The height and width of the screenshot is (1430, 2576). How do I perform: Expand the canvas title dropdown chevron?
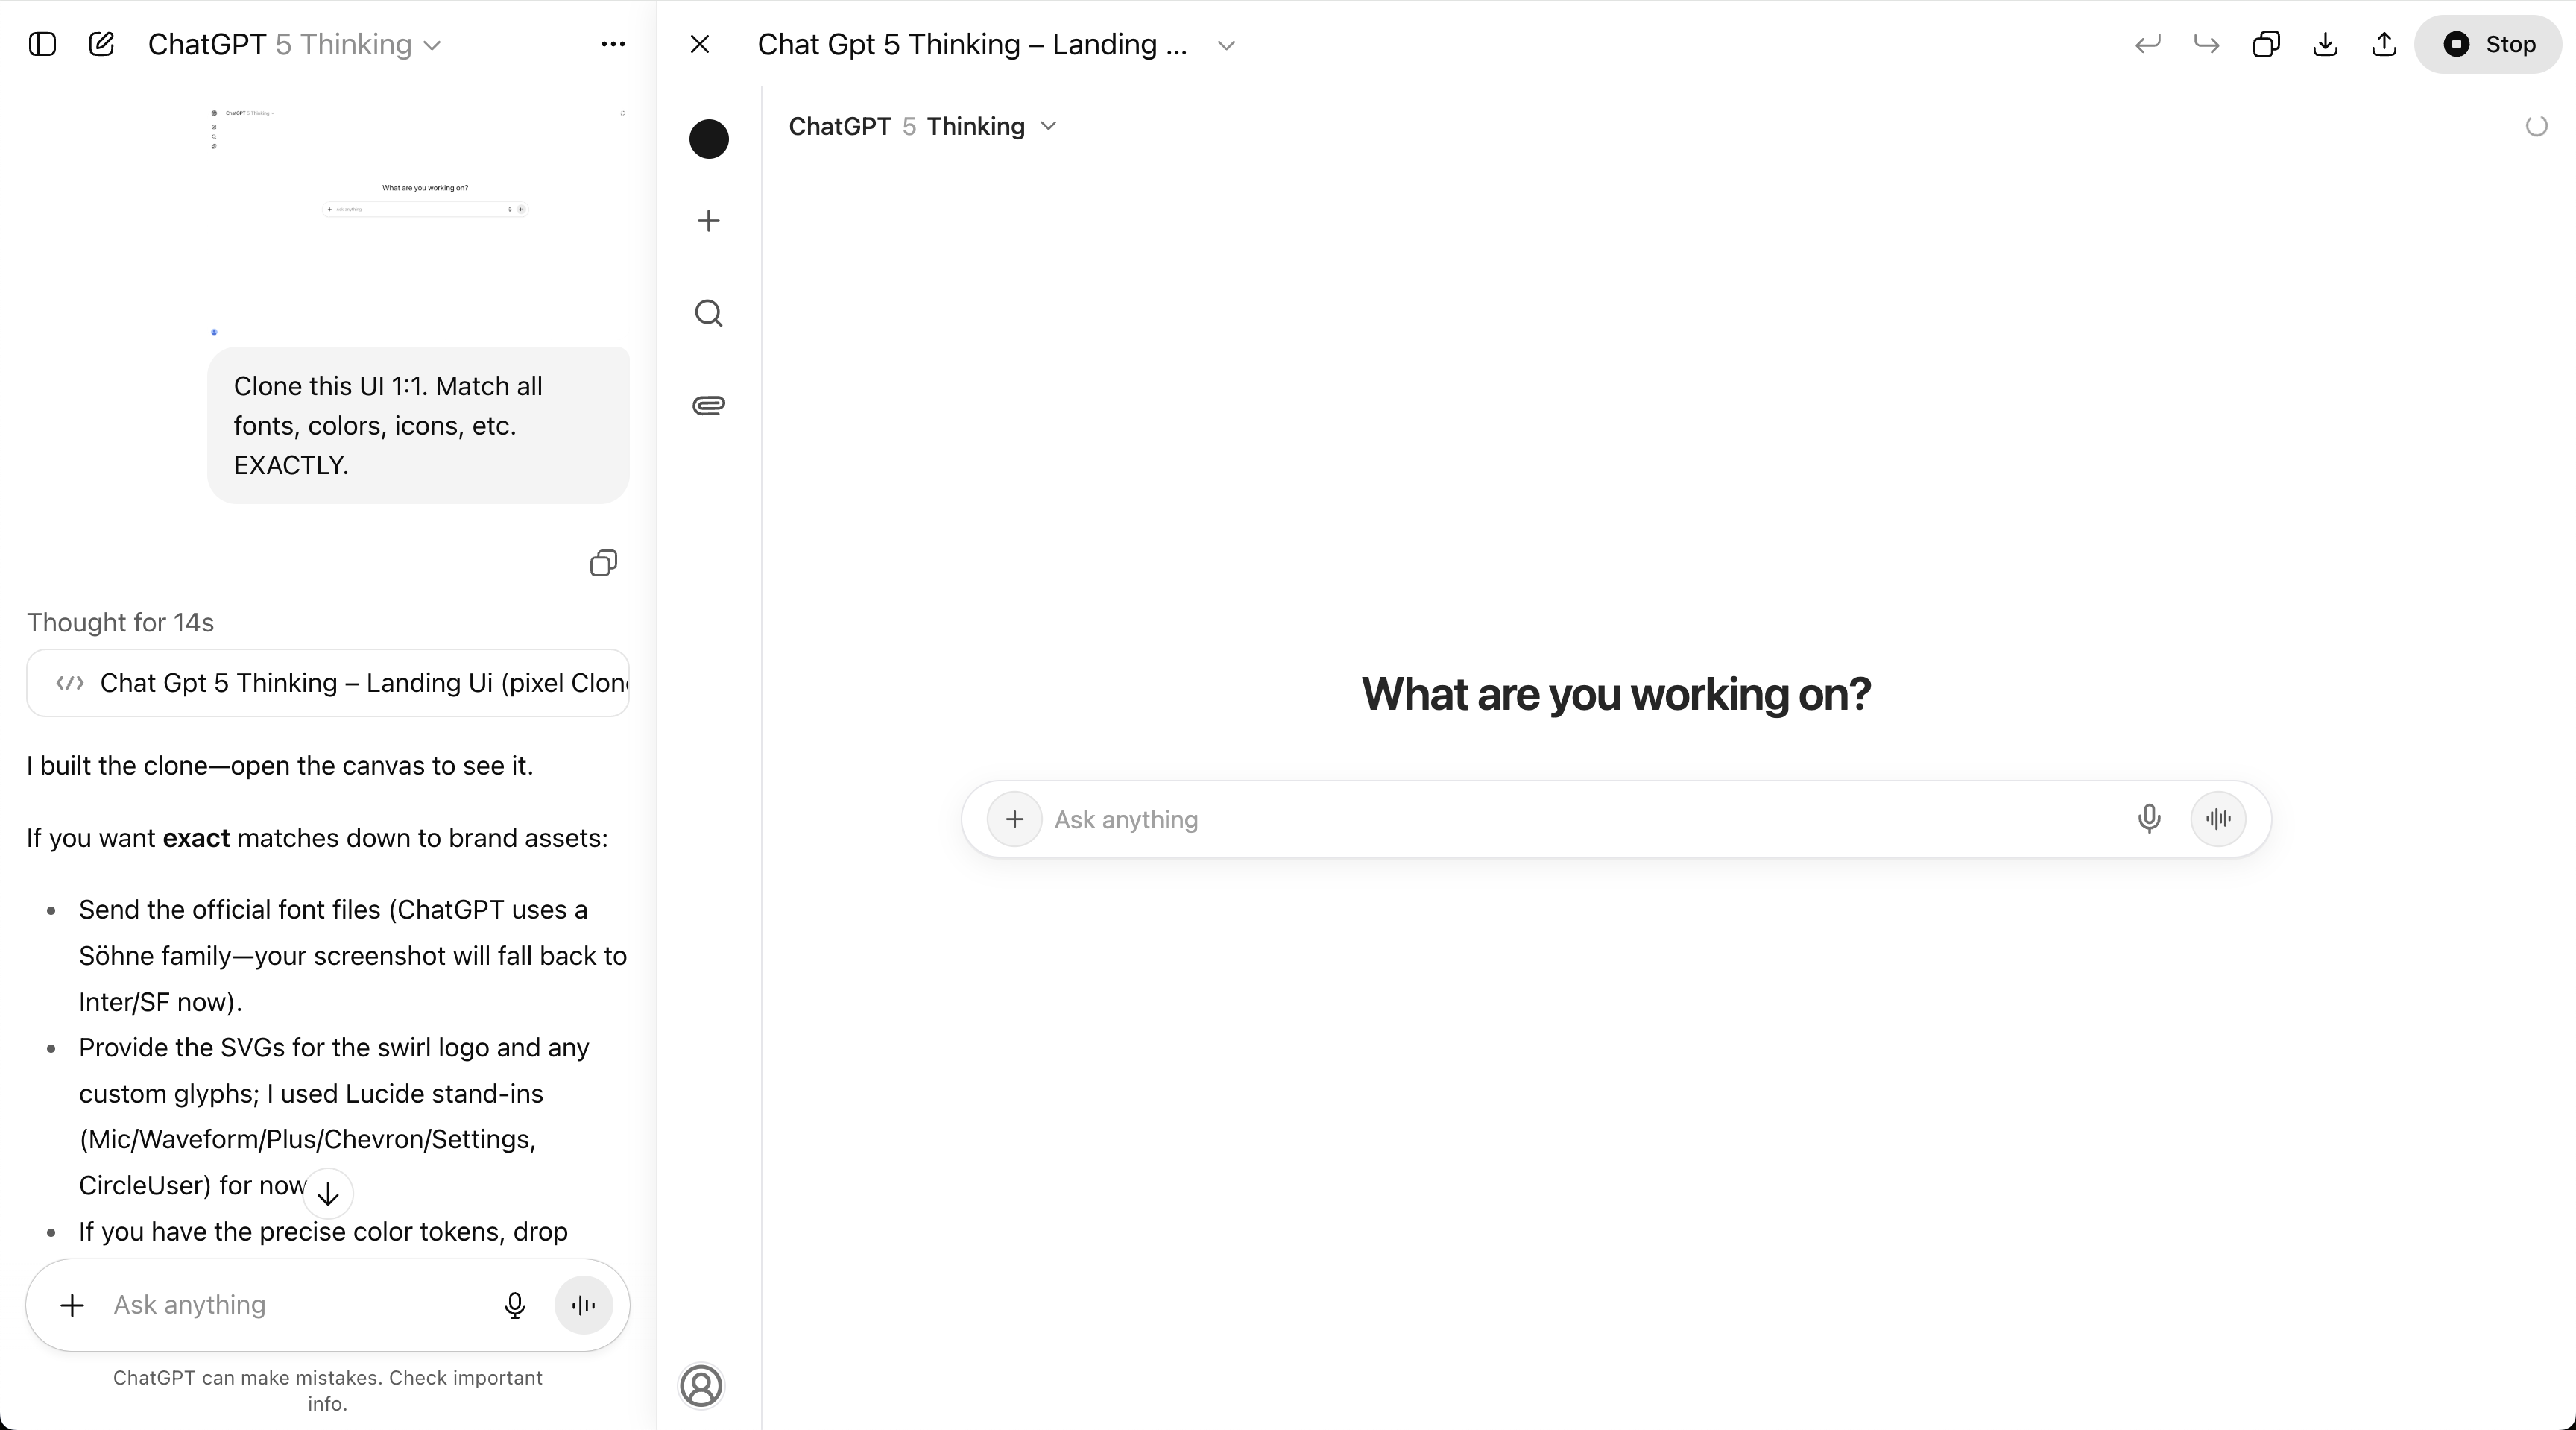pos(1226,45)
